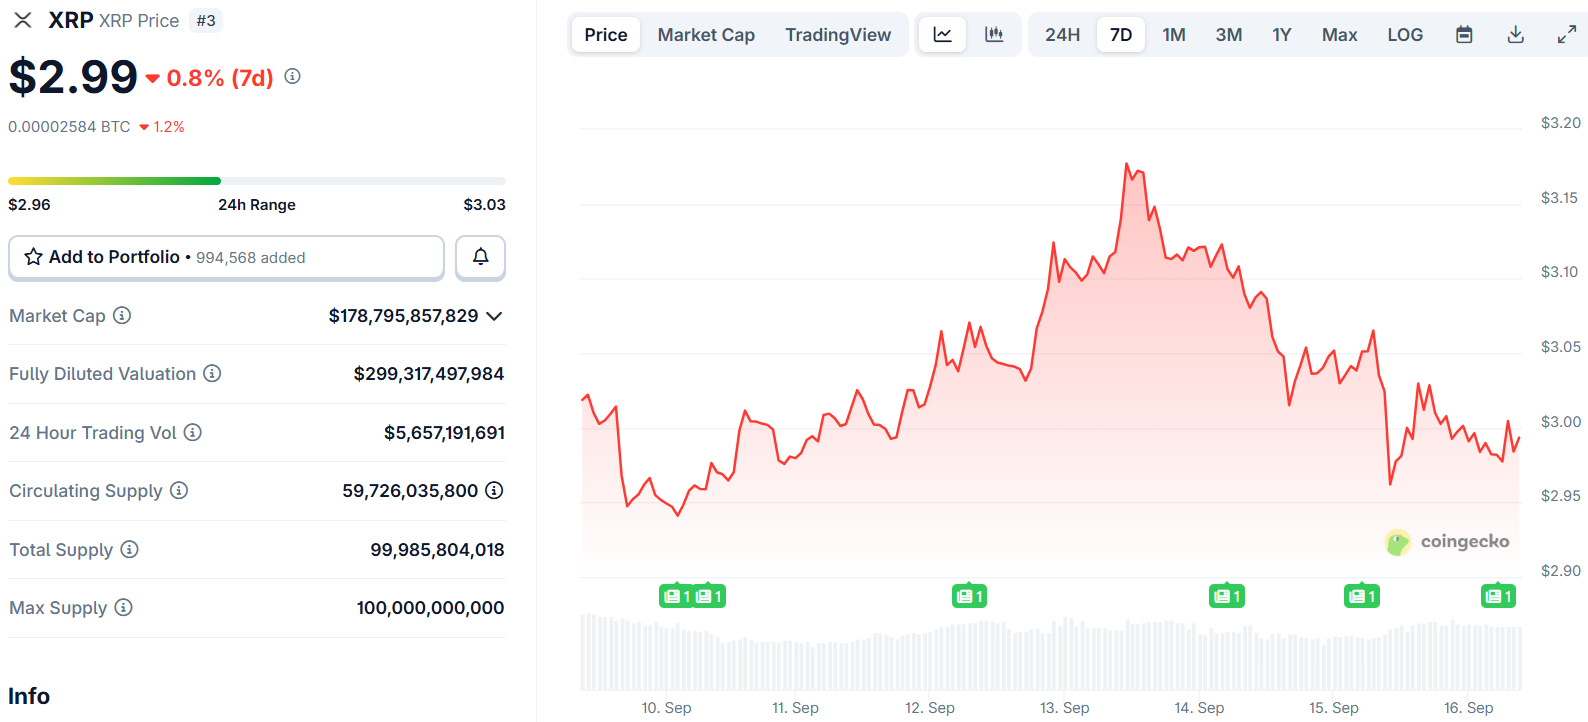Set chart range to Max
1588x722 pixels.
point(1339,35)
